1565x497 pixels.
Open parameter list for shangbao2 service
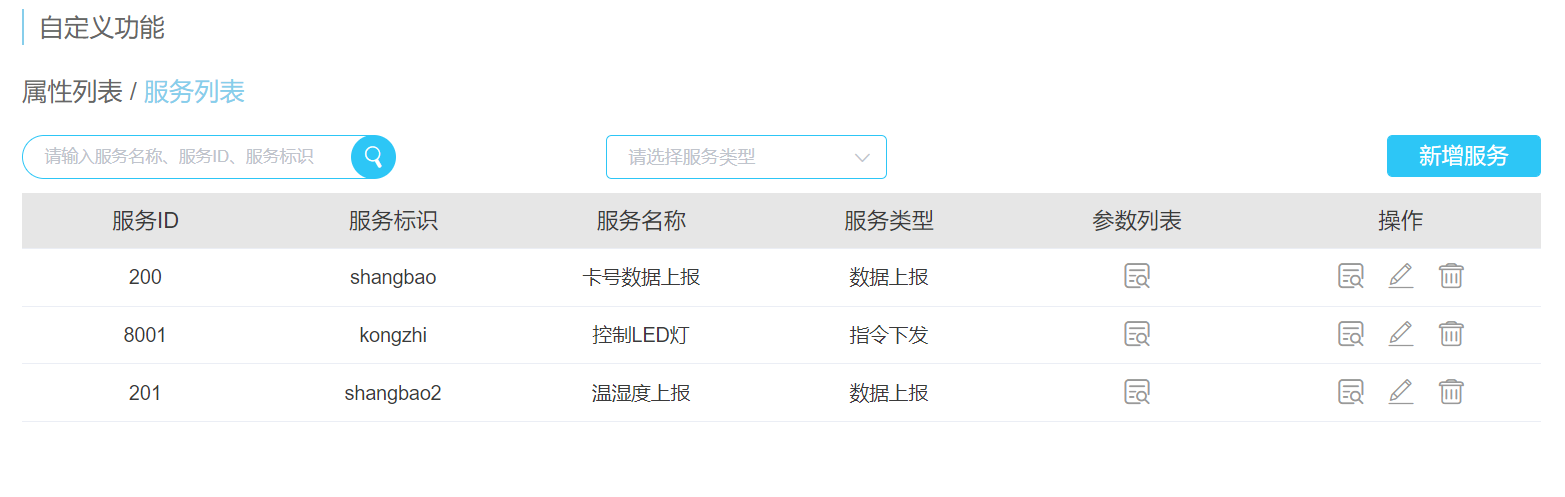(x=1137, y=393)
